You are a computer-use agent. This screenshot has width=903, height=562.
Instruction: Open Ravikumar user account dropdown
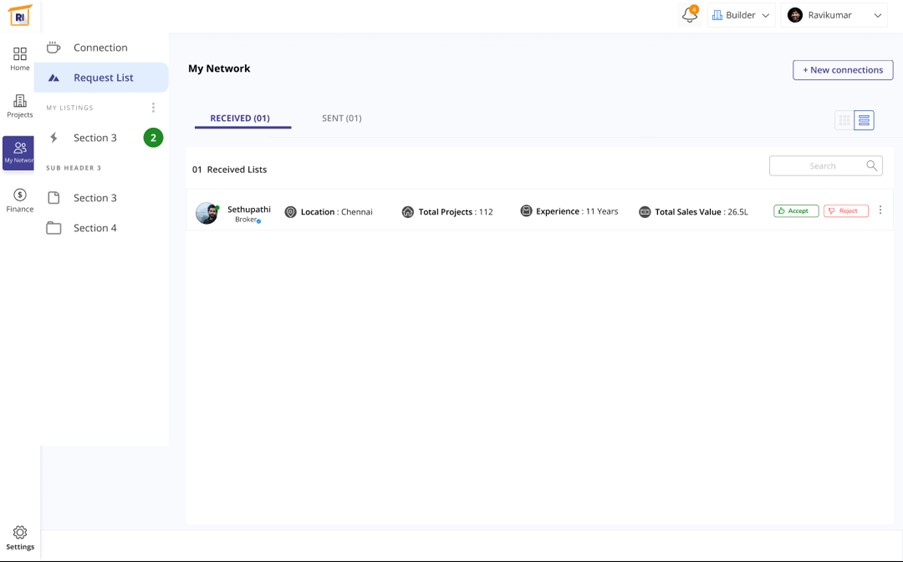point(835,15)
